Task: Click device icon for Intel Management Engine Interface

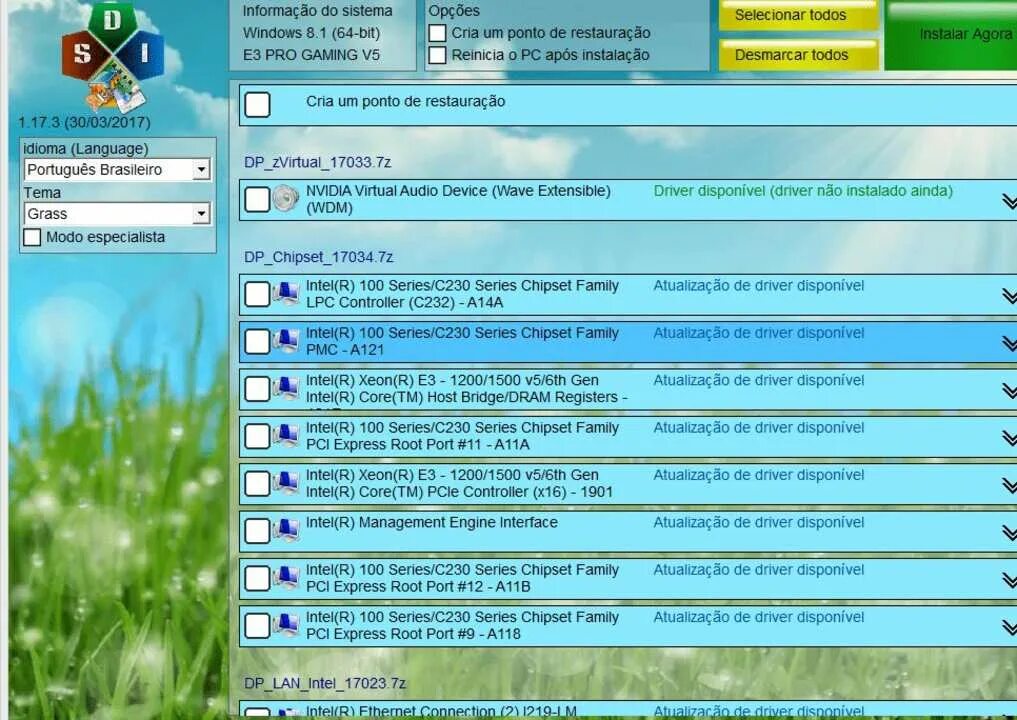Action: click(x=285, y=530)
